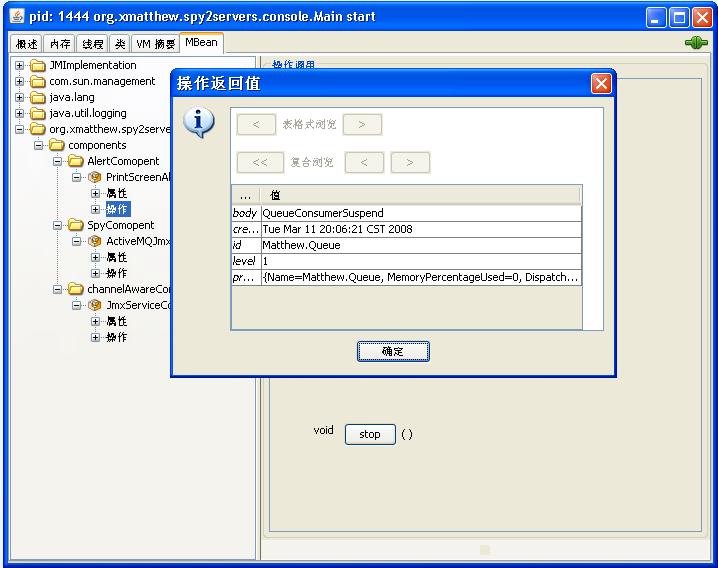The width and height of the screenshot is (718, 568).
Task: Switch to the 类 tab
Action: [x=120, y=44]
